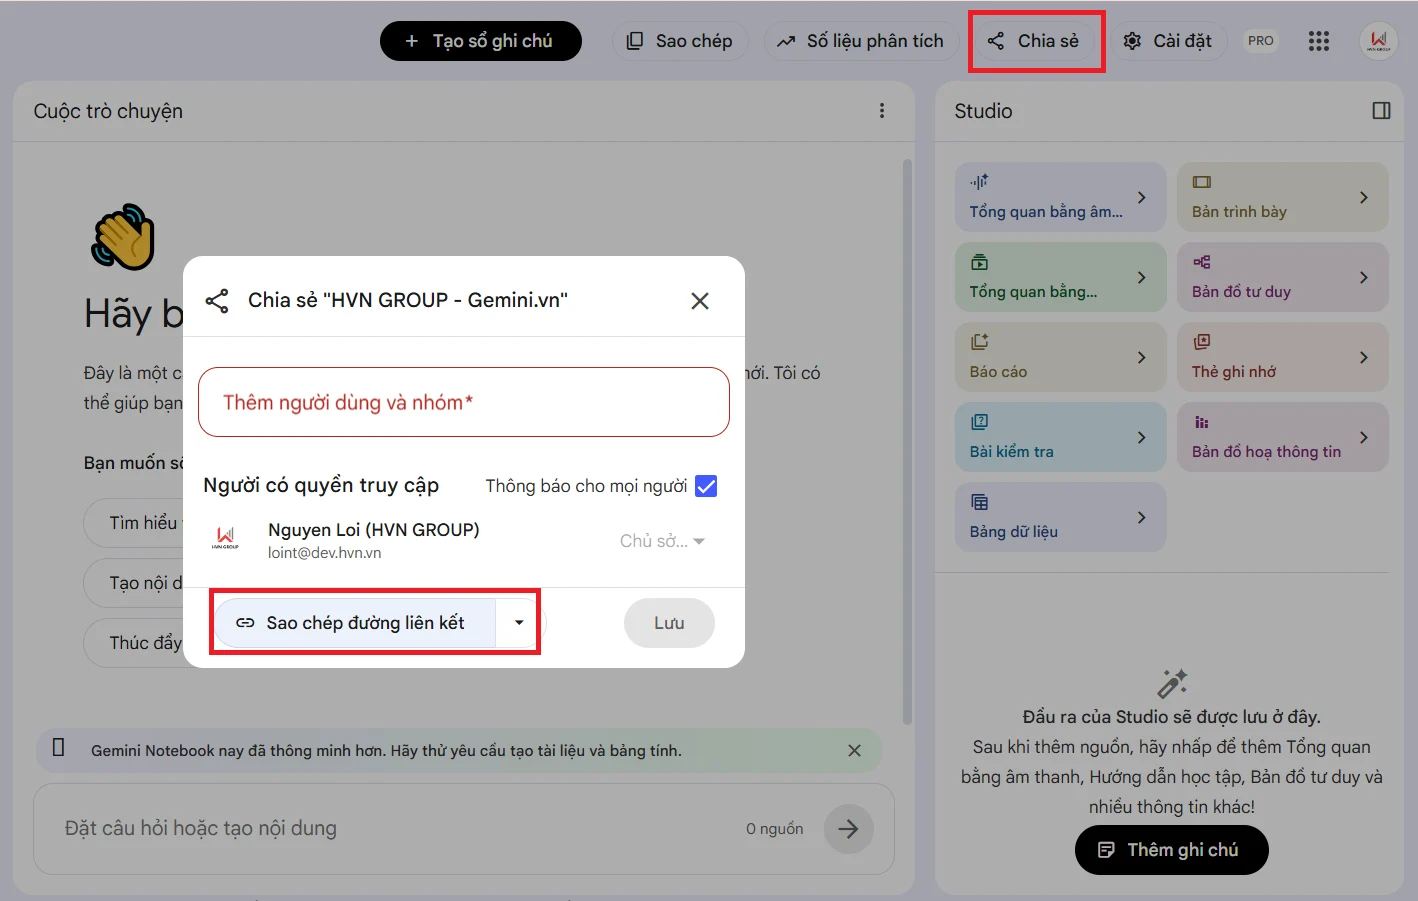This screenshot has width=1418, height=901.
Task: Click the Bảng dữ liệu table icon
Action: [x=979, y=502]
